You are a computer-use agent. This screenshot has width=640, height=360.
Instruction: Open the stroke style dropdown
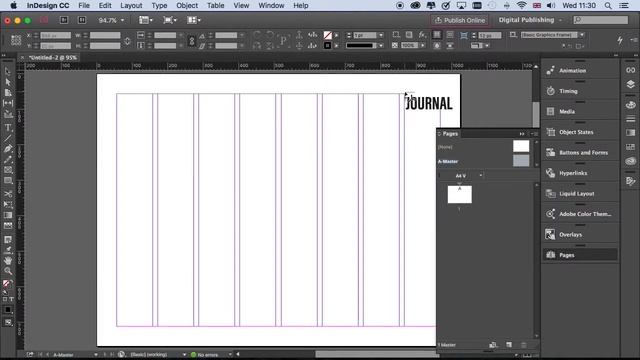(x=381, y=45)
